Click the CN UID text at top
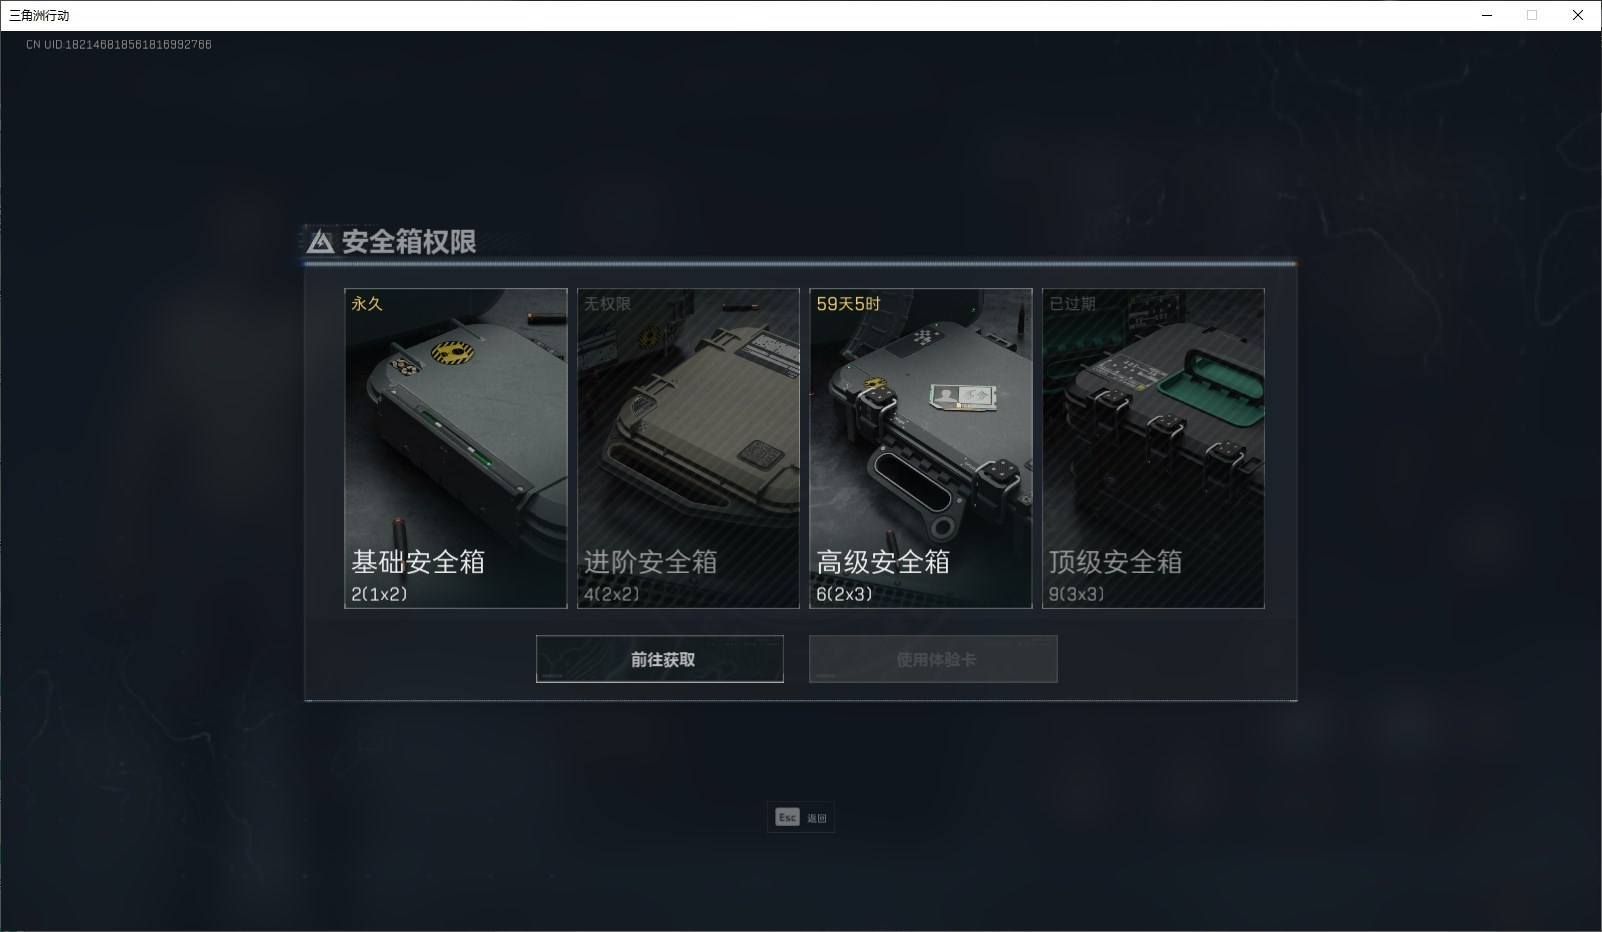This screenshot has width=1602, height=932. [119, 45]
